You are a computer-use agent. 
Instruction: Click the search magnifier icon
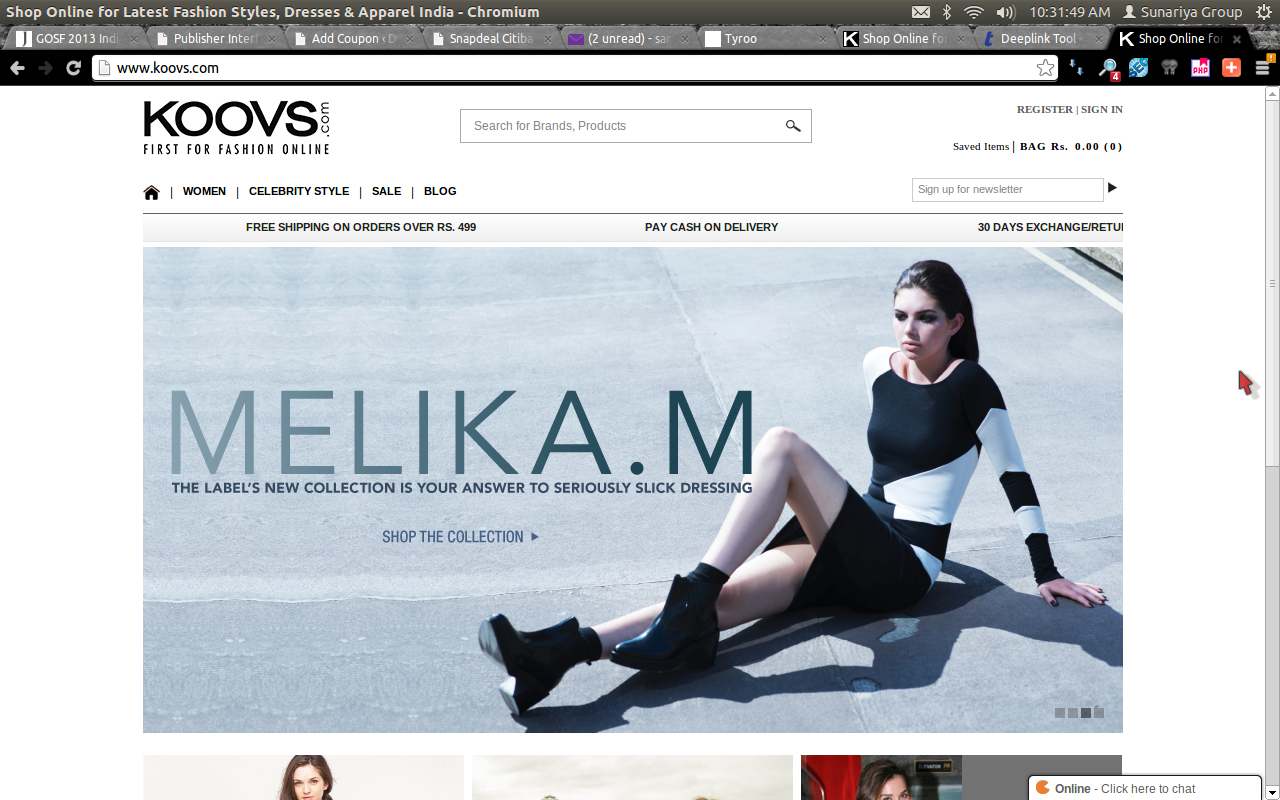793,126
